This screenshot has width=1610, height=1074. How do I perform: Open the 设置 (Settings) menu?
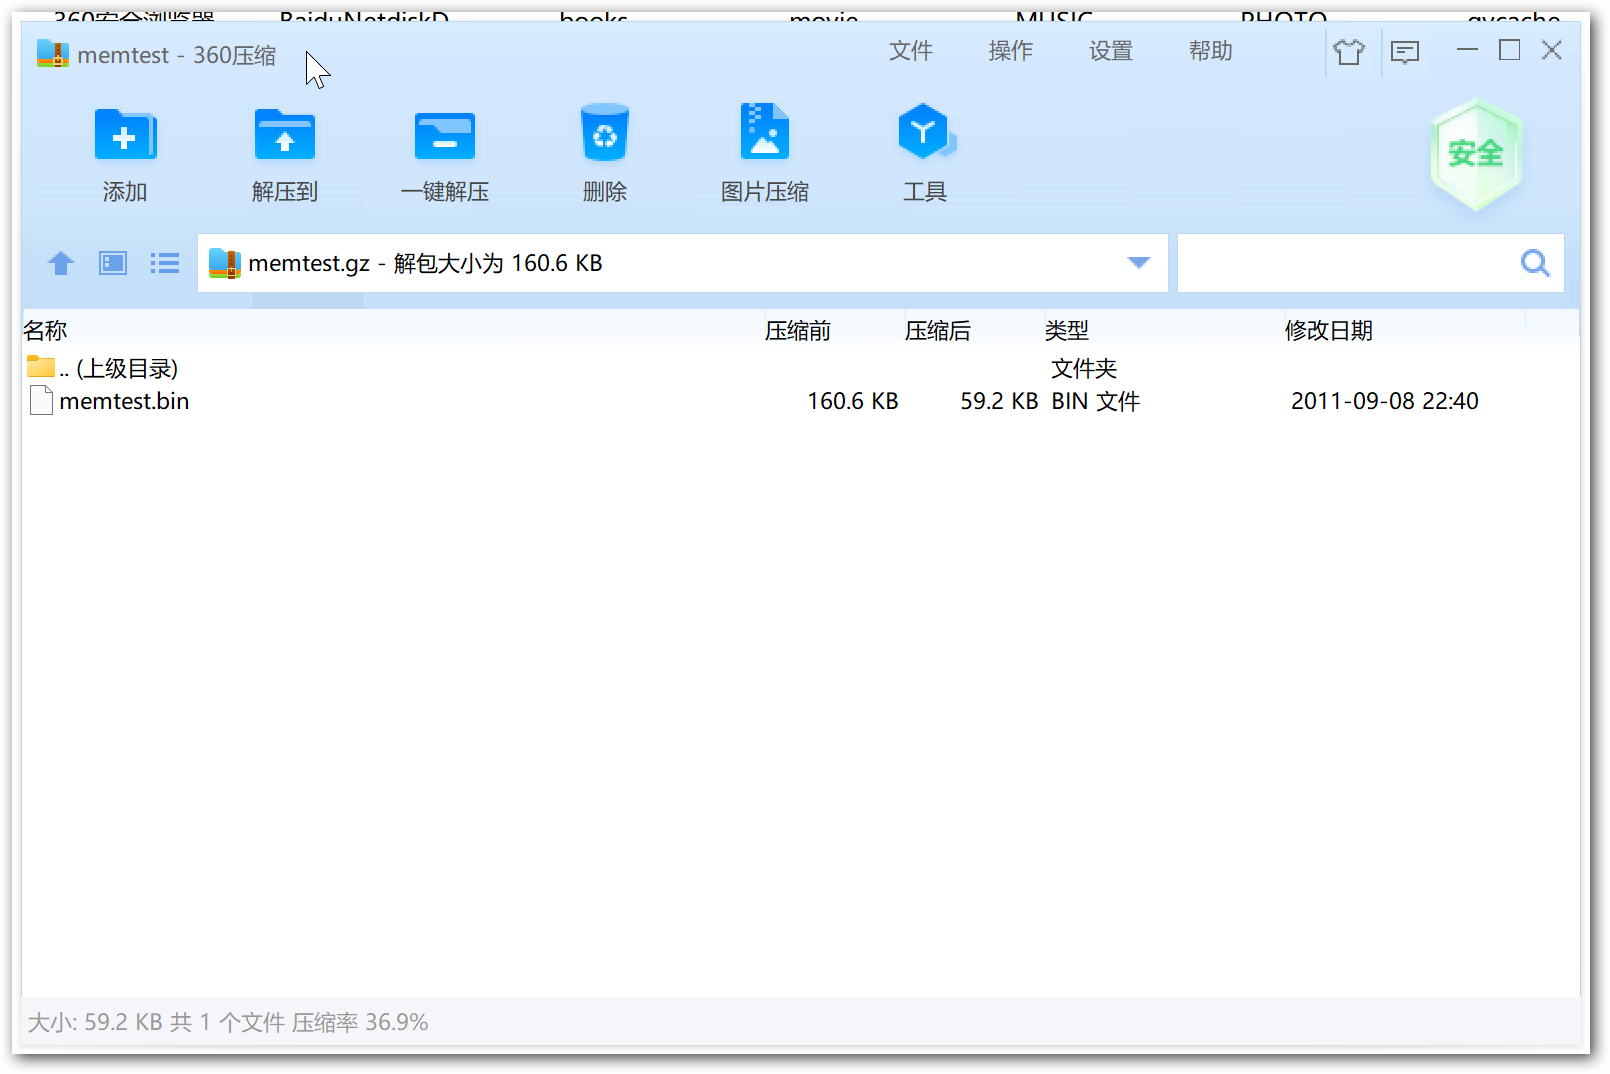tap(1110, 51)
